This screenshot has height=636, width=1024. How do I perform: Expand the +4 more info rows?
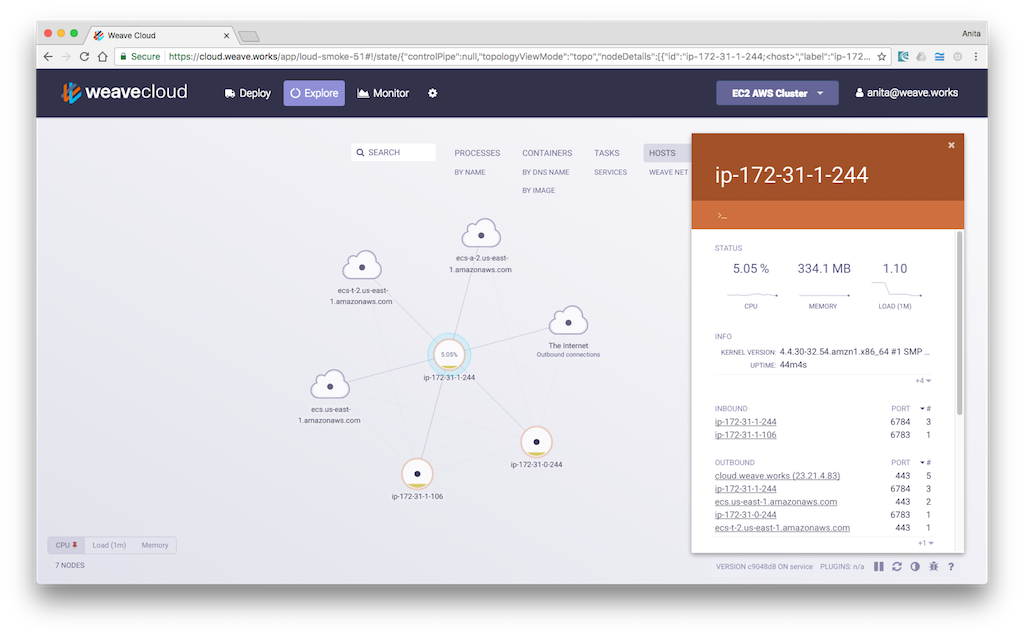coord(923,381)
